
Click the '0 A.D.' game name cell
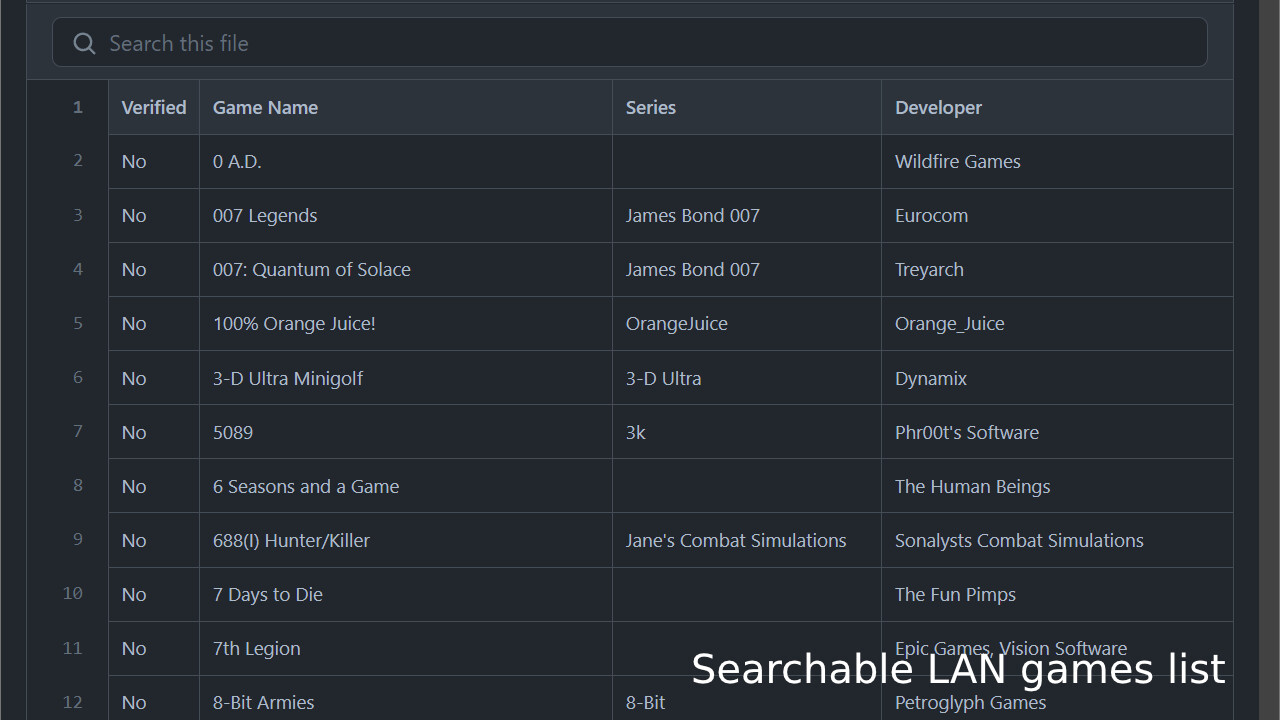(237, 162)
